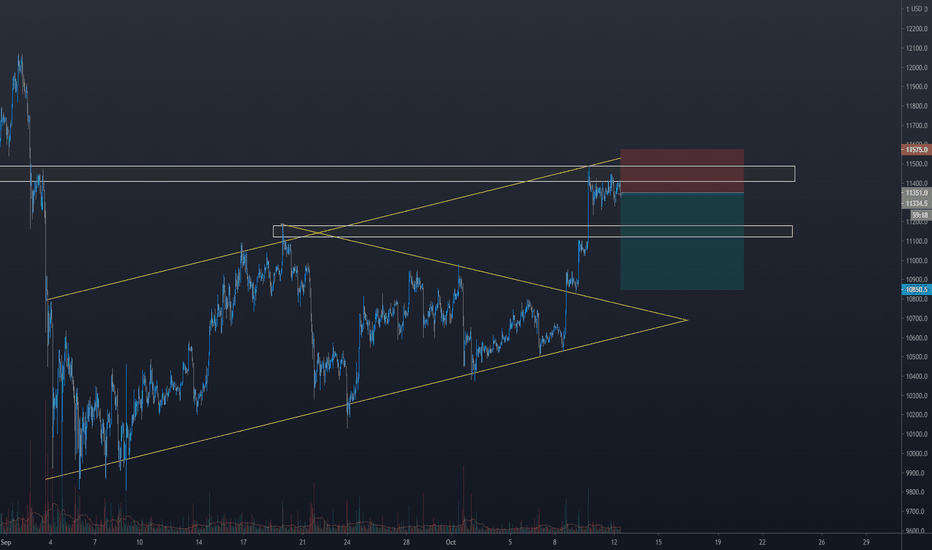Click the 29 date label on time axis
Screen dimensions: 932x550
coord(866,542)
